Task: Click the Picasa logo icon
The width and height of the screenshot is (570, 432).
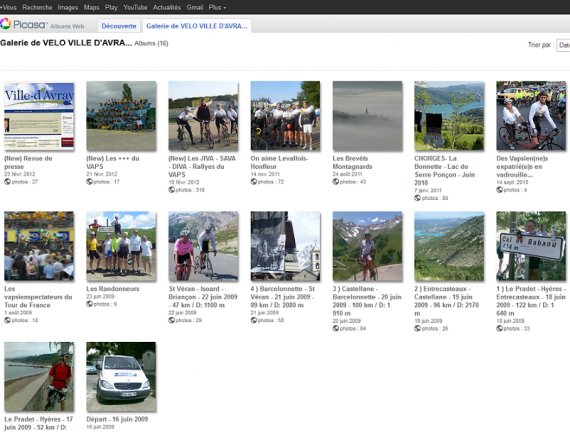Action: pos(6,24)
